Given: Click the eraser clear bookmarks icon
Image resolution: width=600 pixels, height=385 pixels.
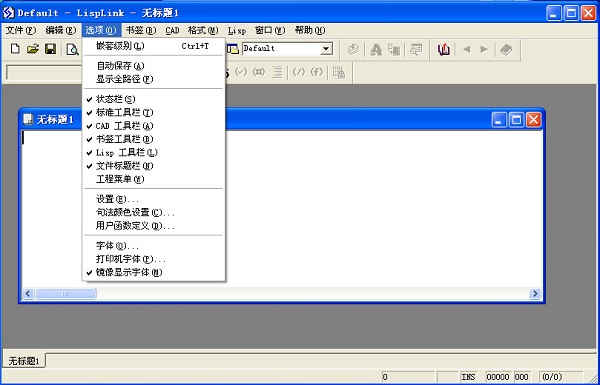Looking at the screenshot, I should pyautogui.click(x=506, y=49).
